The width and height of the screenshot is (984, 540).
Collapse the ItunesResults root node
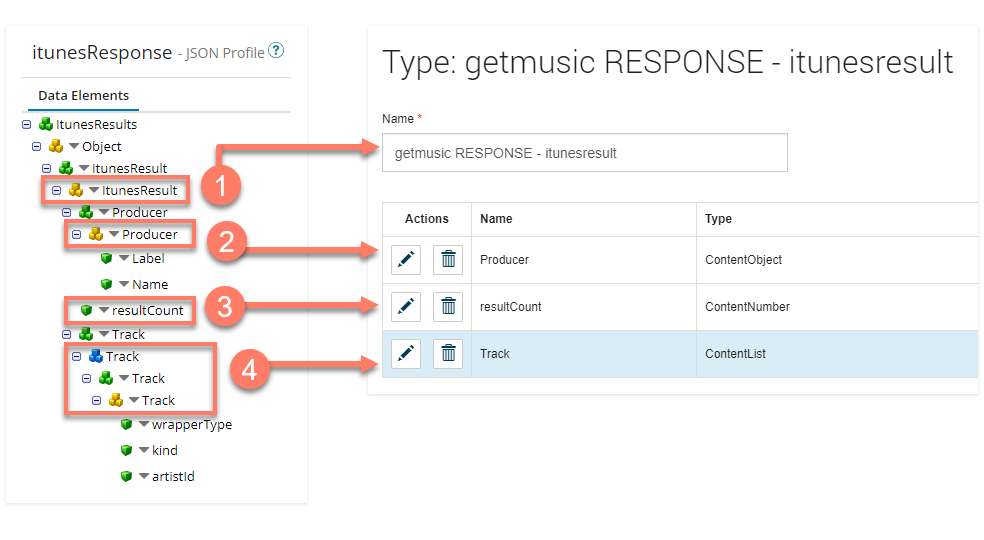(26, 124)
